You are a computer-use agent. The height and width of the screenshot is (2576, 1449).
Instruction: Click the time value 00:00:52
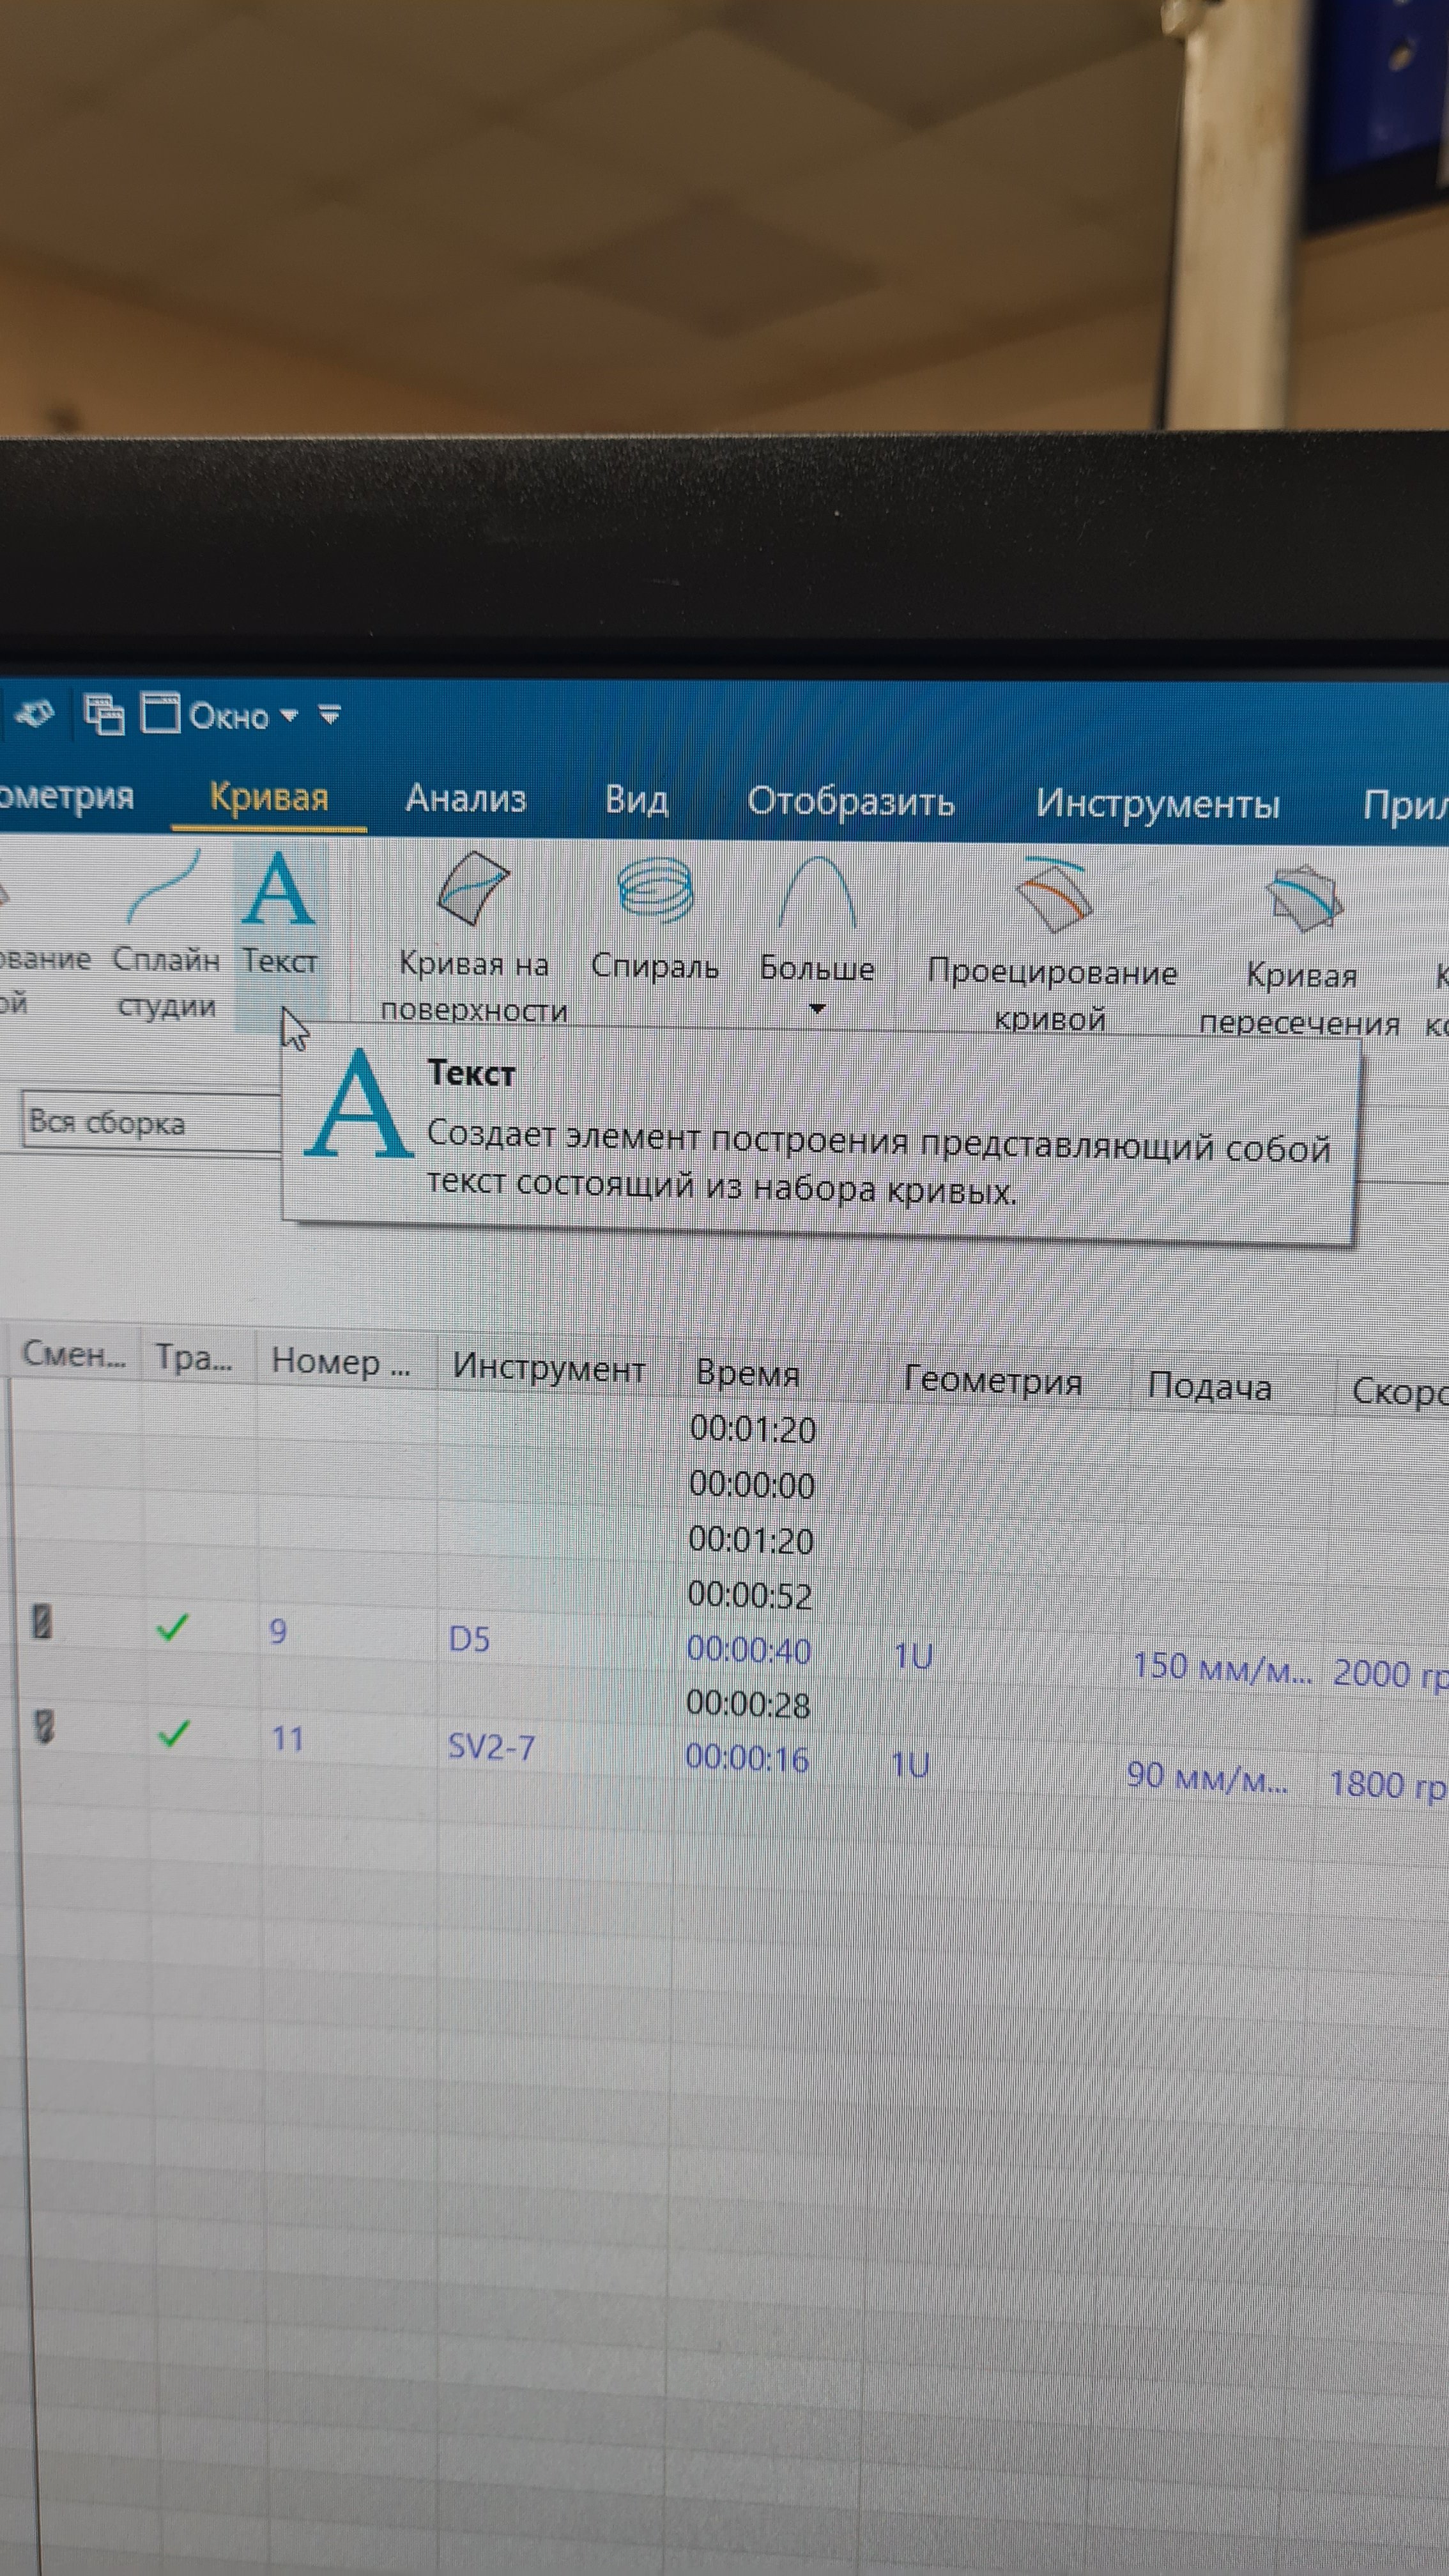point(750,1595)
